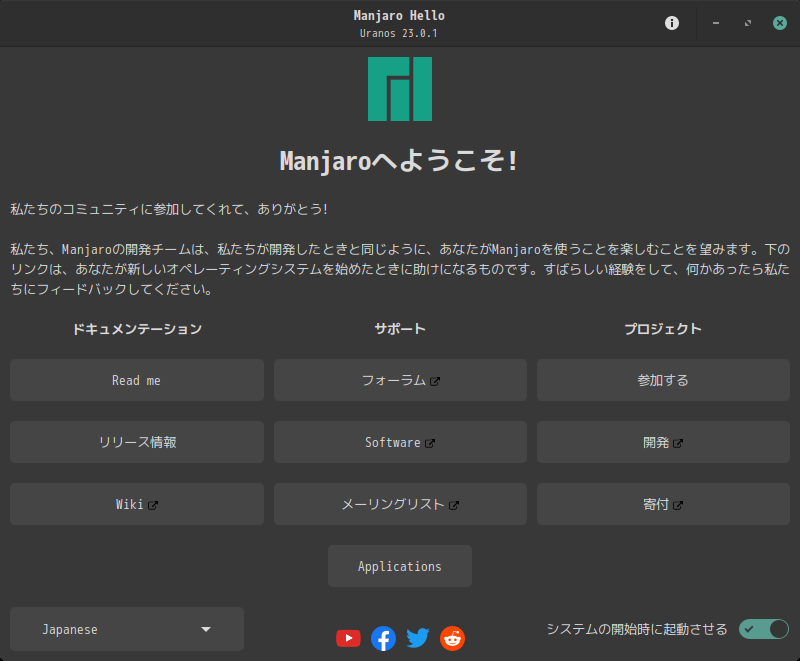Open Manjaro Twitter profile icon

418,638
